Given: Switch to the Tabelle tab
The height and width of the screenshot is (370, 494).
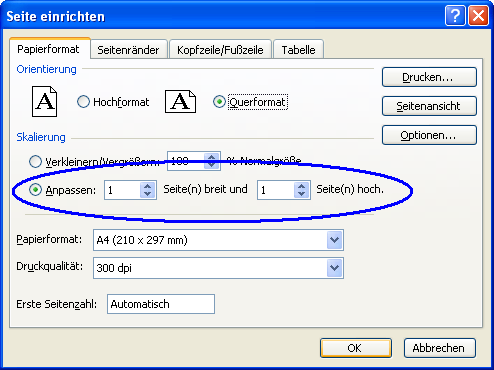Looking at the screenshot, I should coord(298,49).
